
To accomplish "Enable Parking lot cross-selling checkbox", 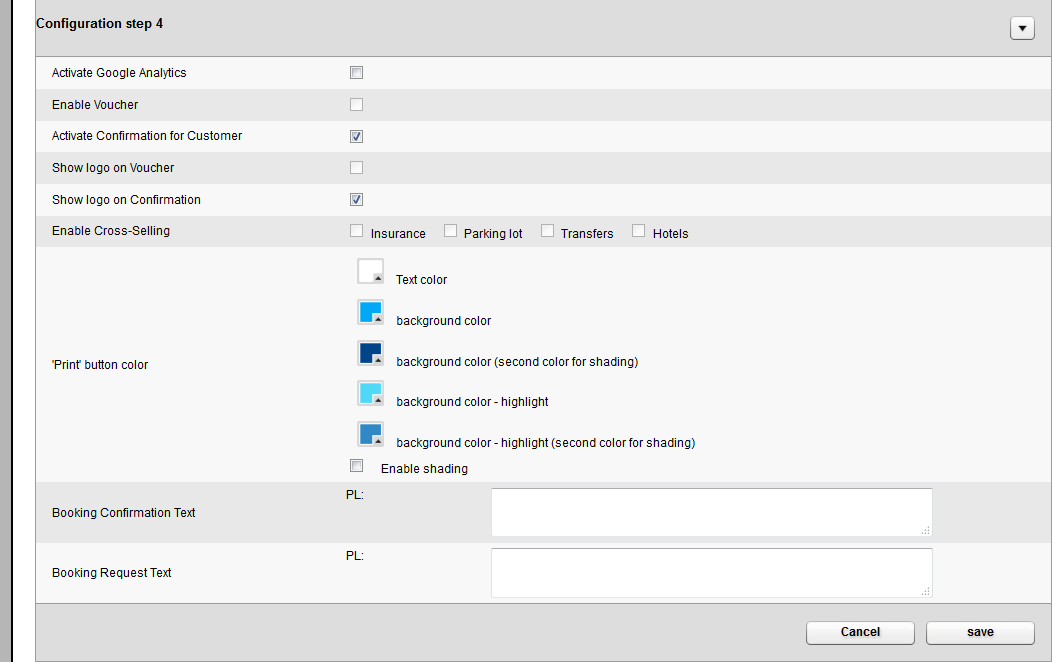I will tap(451, 231).
